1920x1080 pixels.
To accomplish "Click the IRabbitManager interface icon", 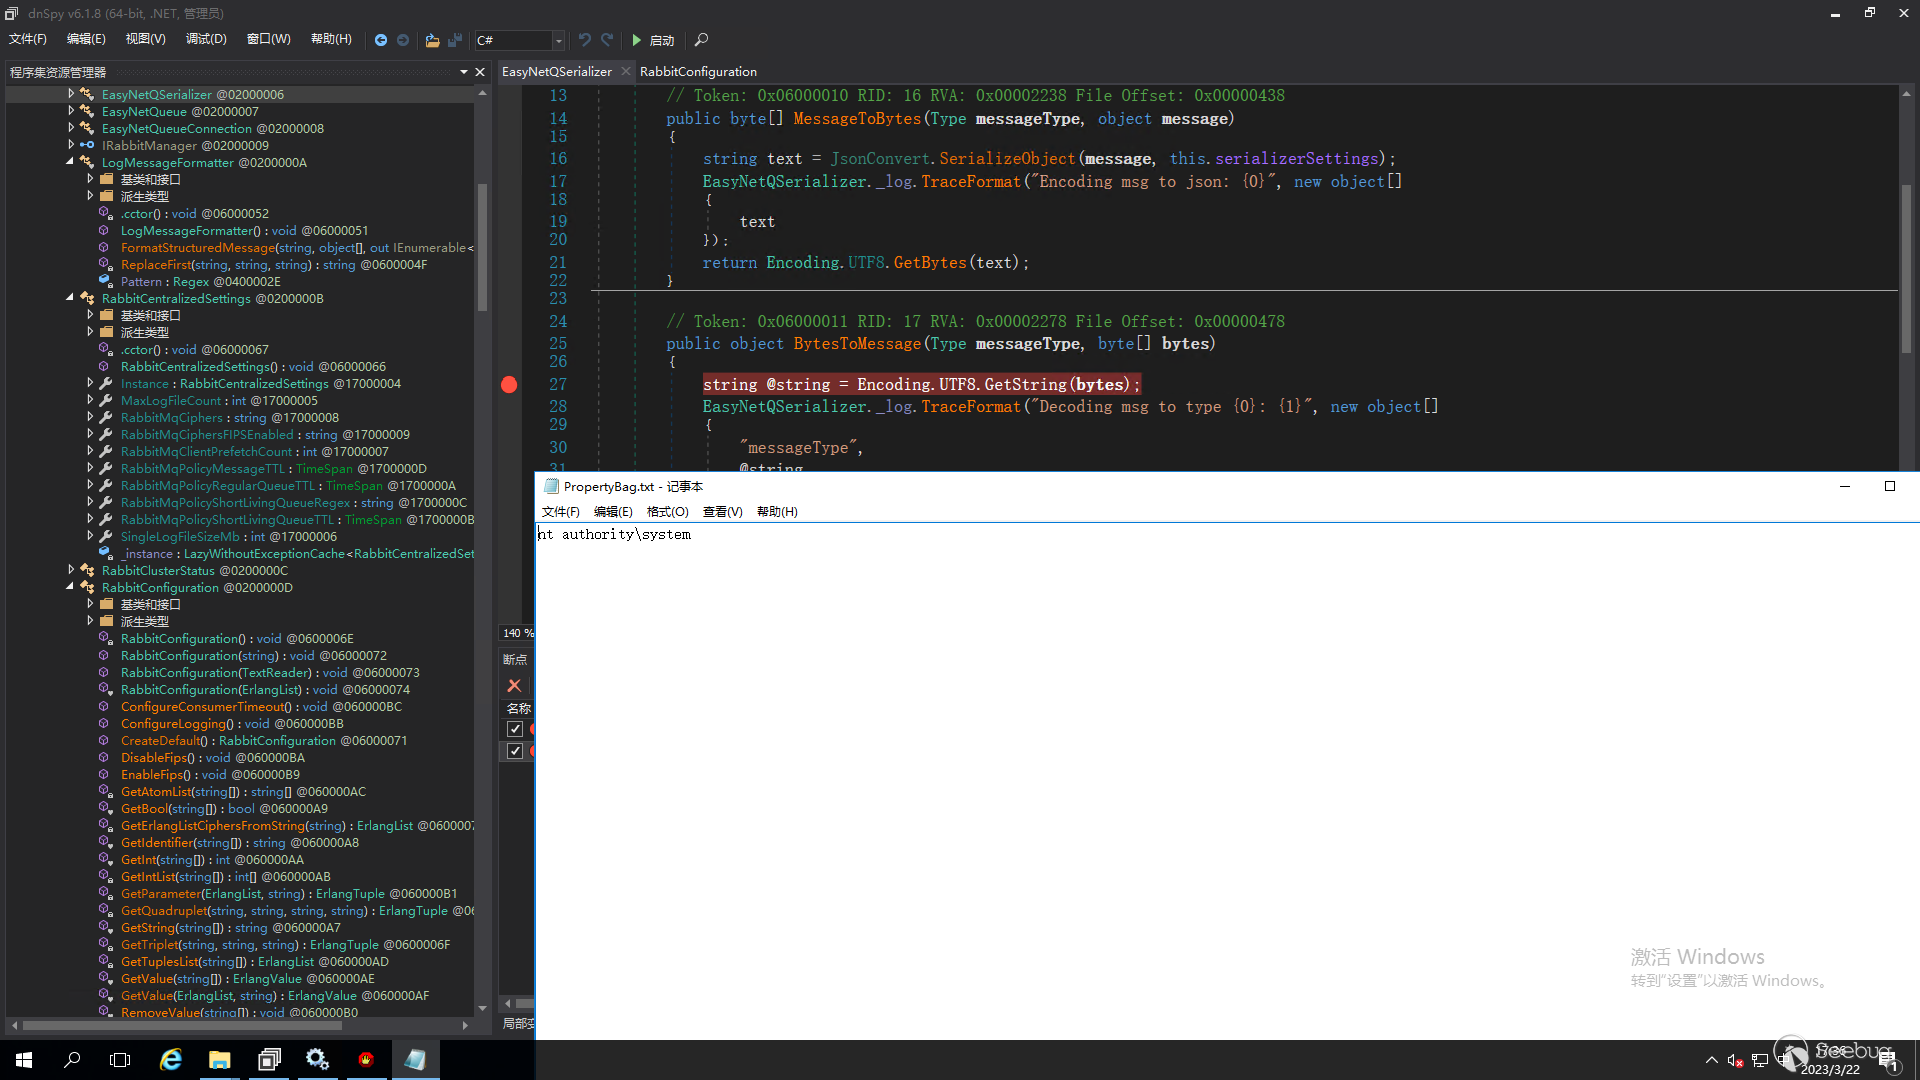I will pyautogui.click(x=87, y=145).
